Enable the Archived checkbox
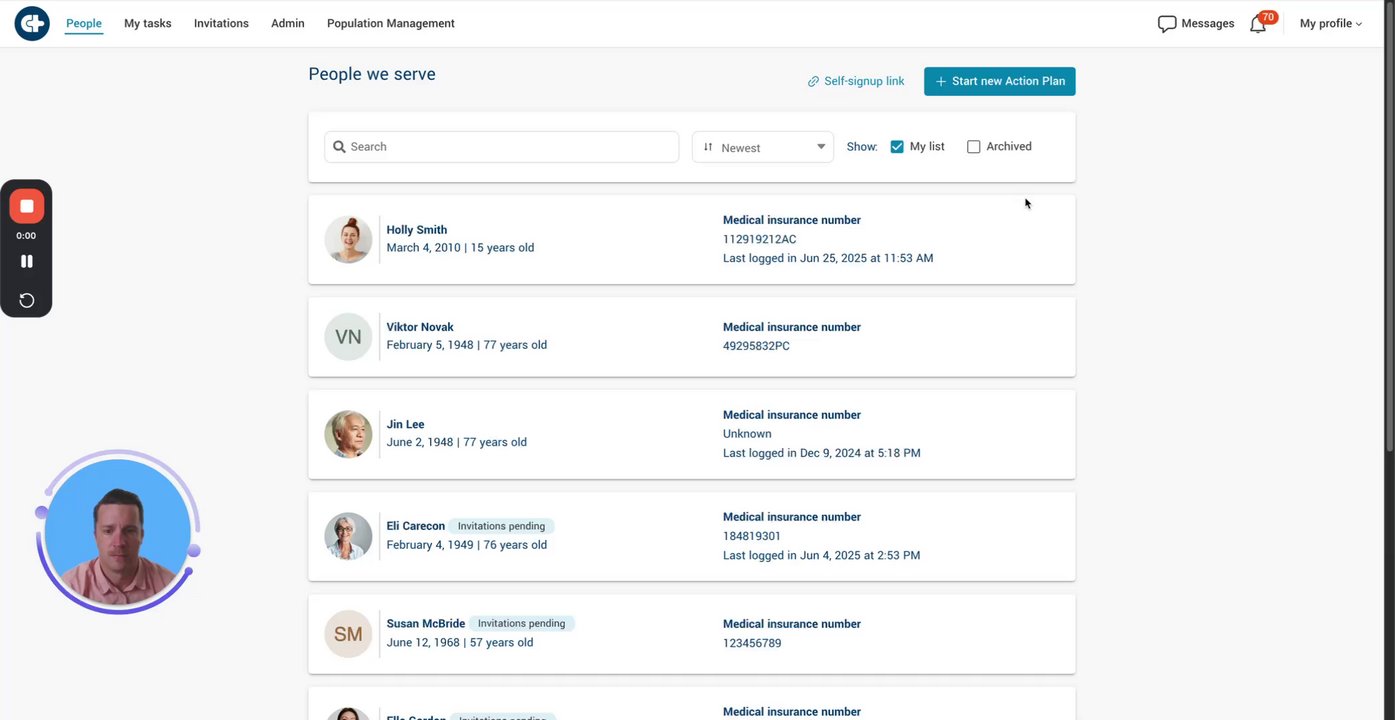Screen dimensions: 1395x720 pyautogui.click(x=973, y=147)
